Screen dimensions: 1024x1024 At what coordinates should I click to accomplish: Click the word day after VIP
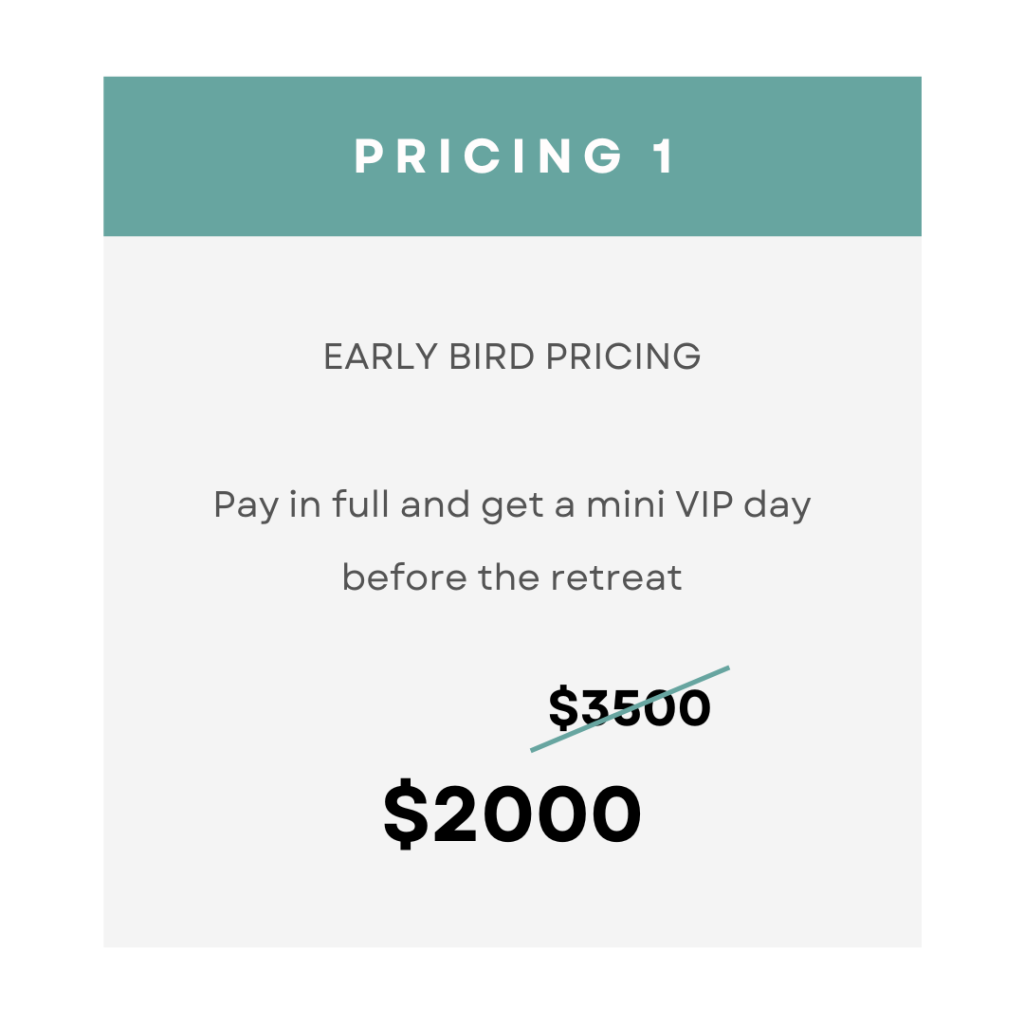777,506
